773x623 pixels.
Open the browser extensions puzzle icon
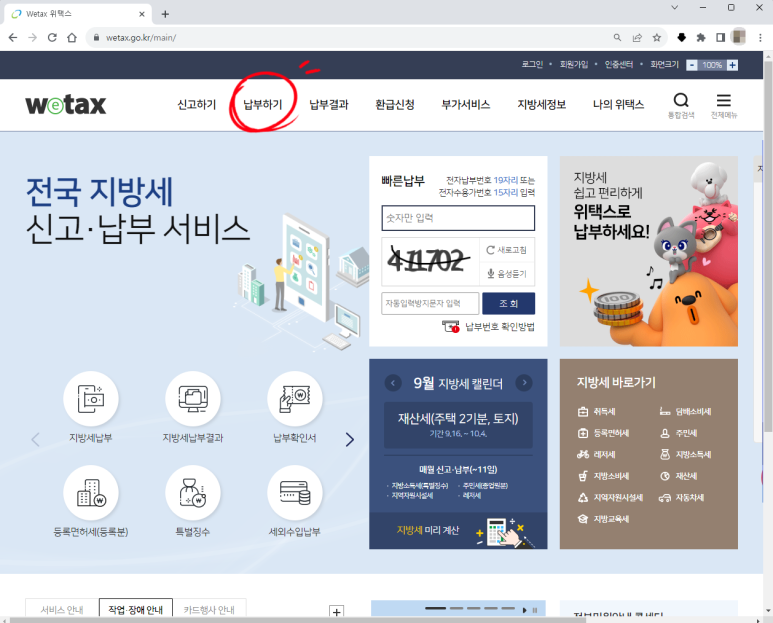(x=701, y=37)
